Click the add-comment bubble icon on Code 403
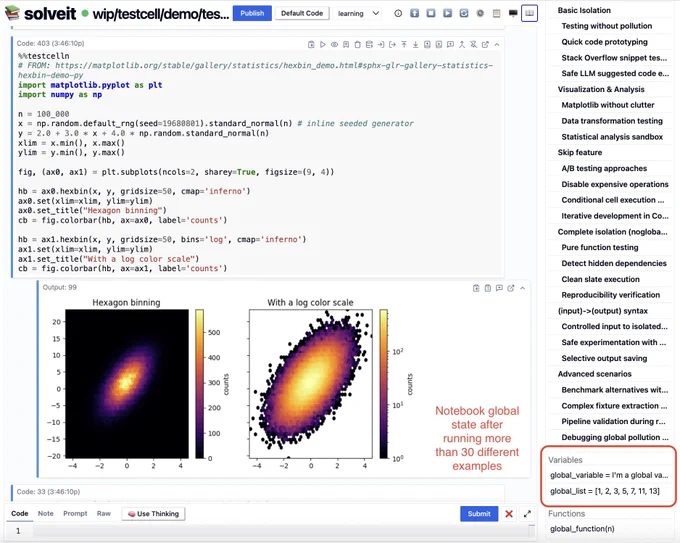 point(450,44)
